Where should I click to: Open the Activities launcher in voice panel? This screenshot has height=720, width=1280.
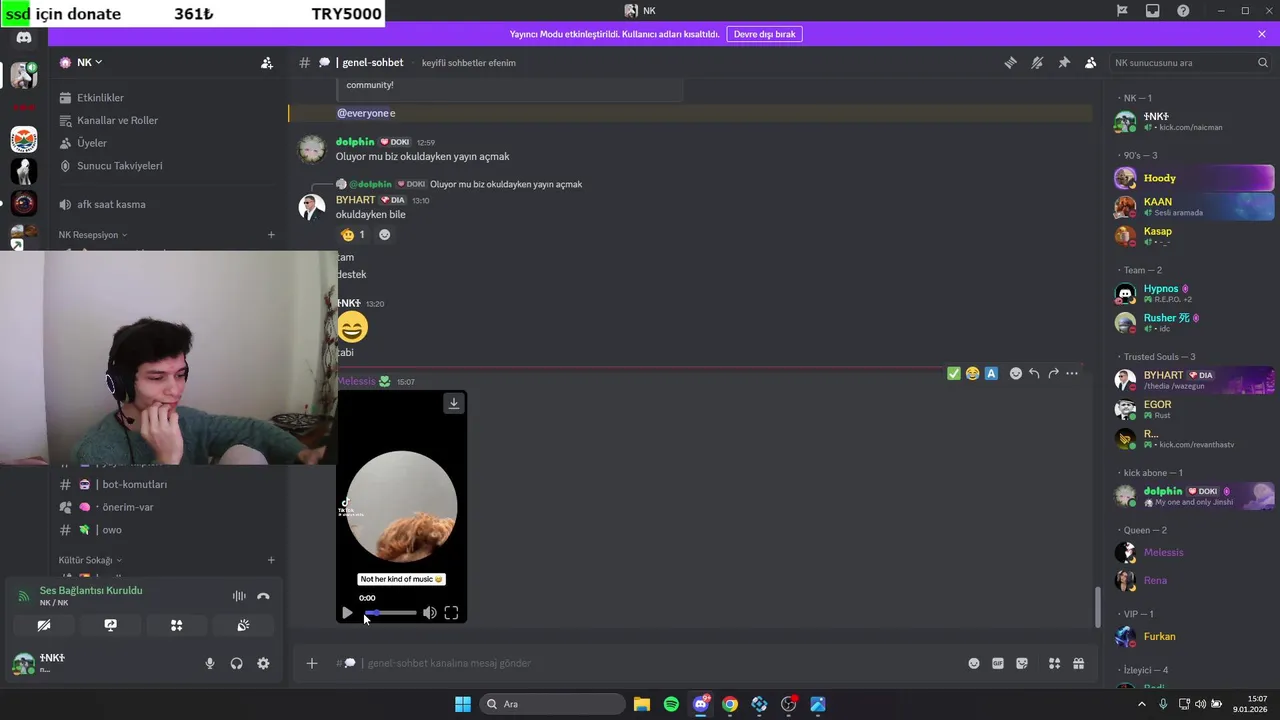tap(176, 625)
